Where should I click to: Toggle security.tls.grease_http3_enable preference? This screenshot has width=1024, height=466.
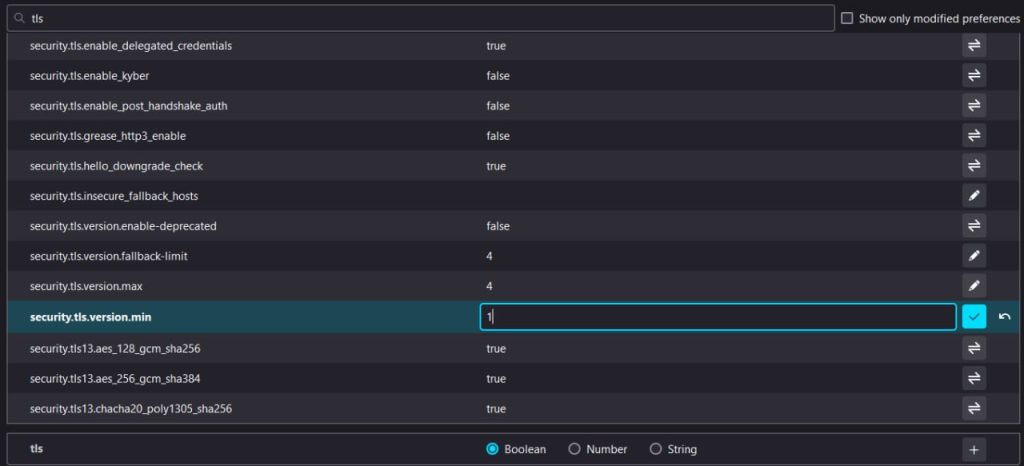pos(973,136)
